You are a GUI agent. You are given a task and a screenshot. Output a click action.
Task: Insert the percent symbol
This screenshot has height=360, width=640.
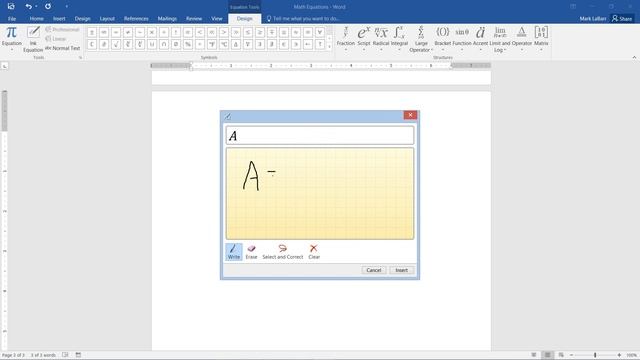[x=188, y=44]
